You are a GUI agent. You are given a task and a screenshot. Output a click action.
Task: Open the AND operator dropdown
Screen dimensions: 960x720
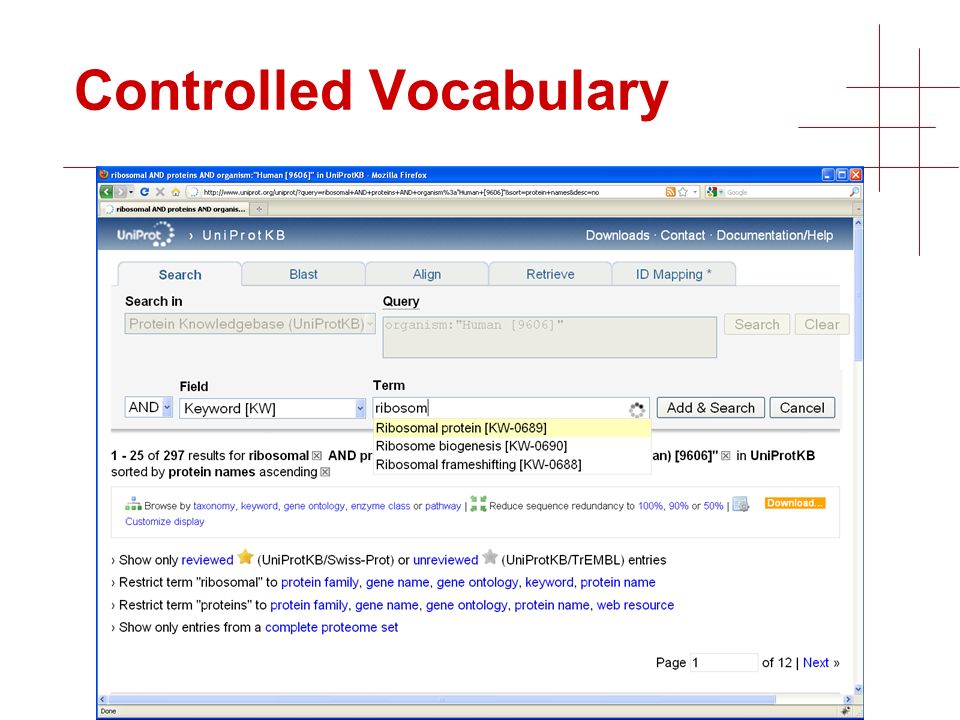[x=148, y=408]
